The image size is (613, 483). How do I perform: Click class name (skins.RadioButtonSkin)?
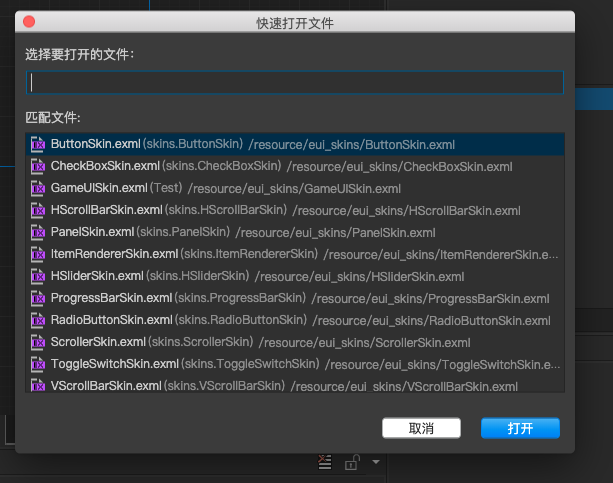point(241,320)
